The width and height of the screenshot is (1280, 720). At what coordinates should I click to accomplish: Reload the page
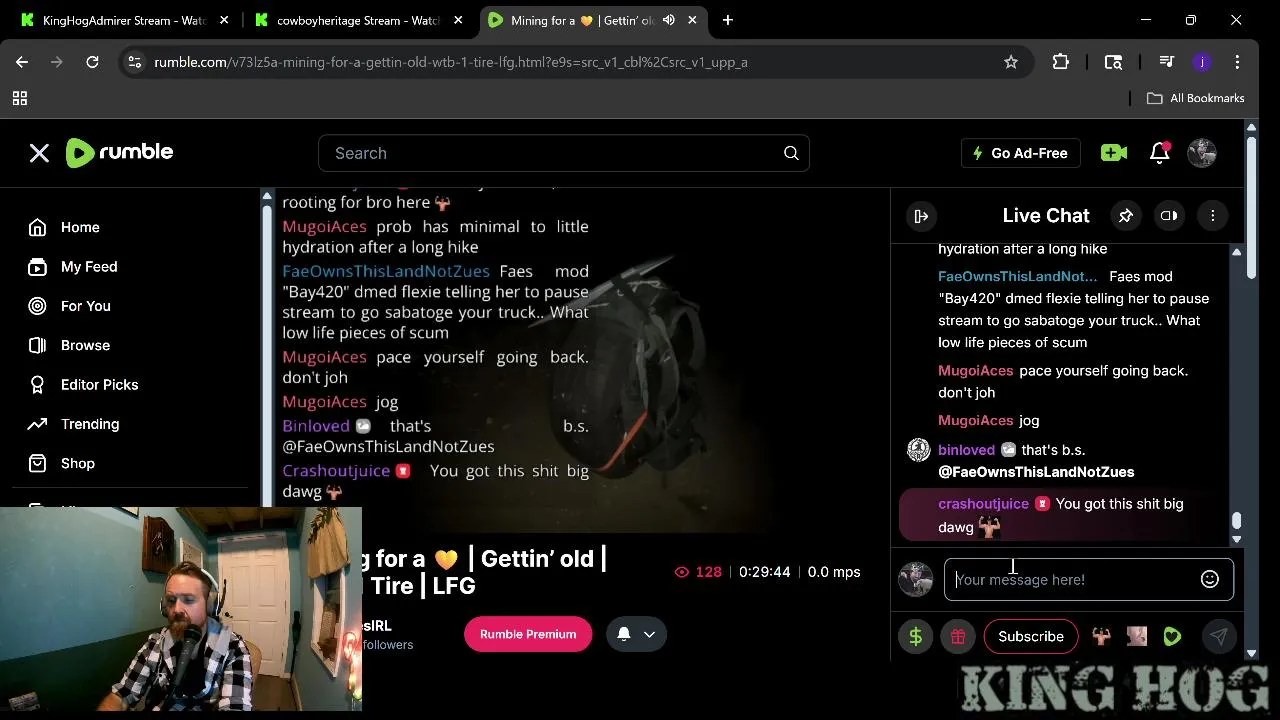click(92, 62)
